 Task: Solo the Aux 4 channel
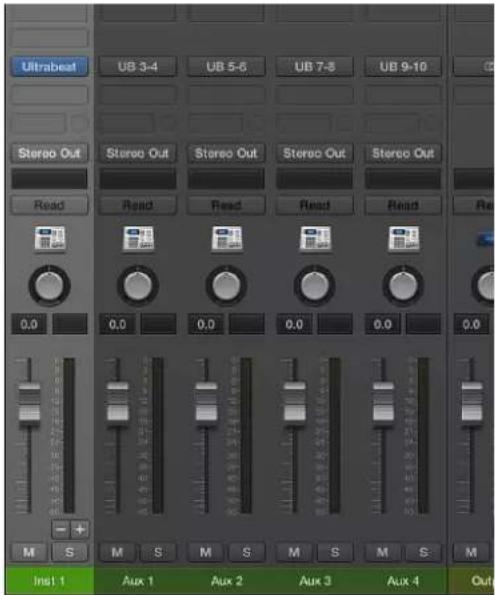(423, 552)
